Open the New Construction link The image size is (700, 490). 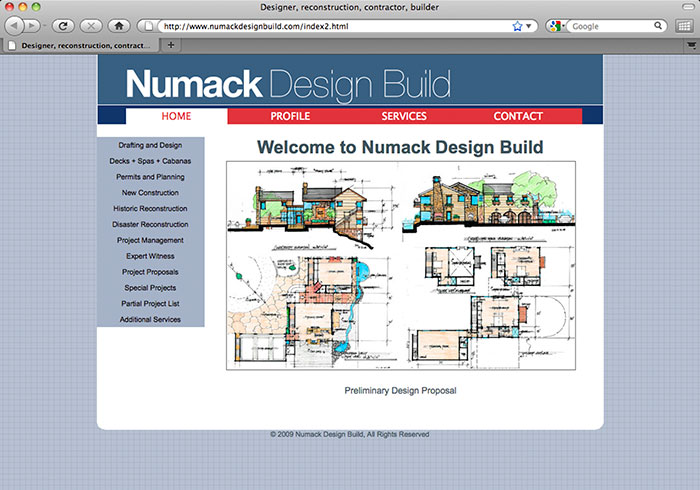(150, 193)
